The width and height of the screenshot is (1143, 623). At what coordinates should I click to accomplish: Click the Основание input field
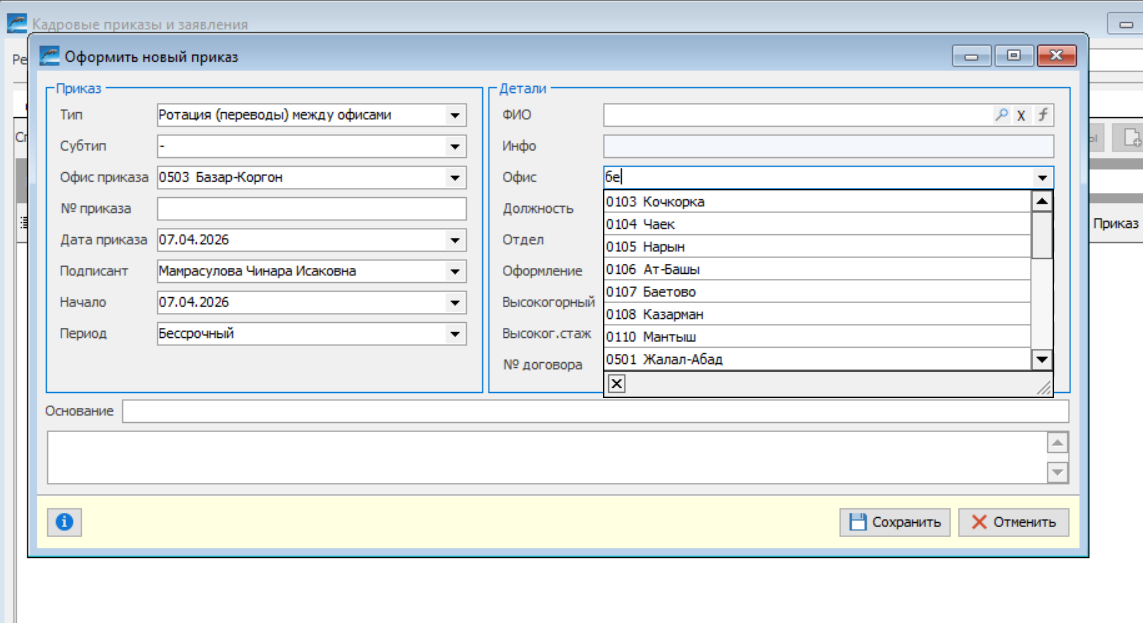point(596,411)
